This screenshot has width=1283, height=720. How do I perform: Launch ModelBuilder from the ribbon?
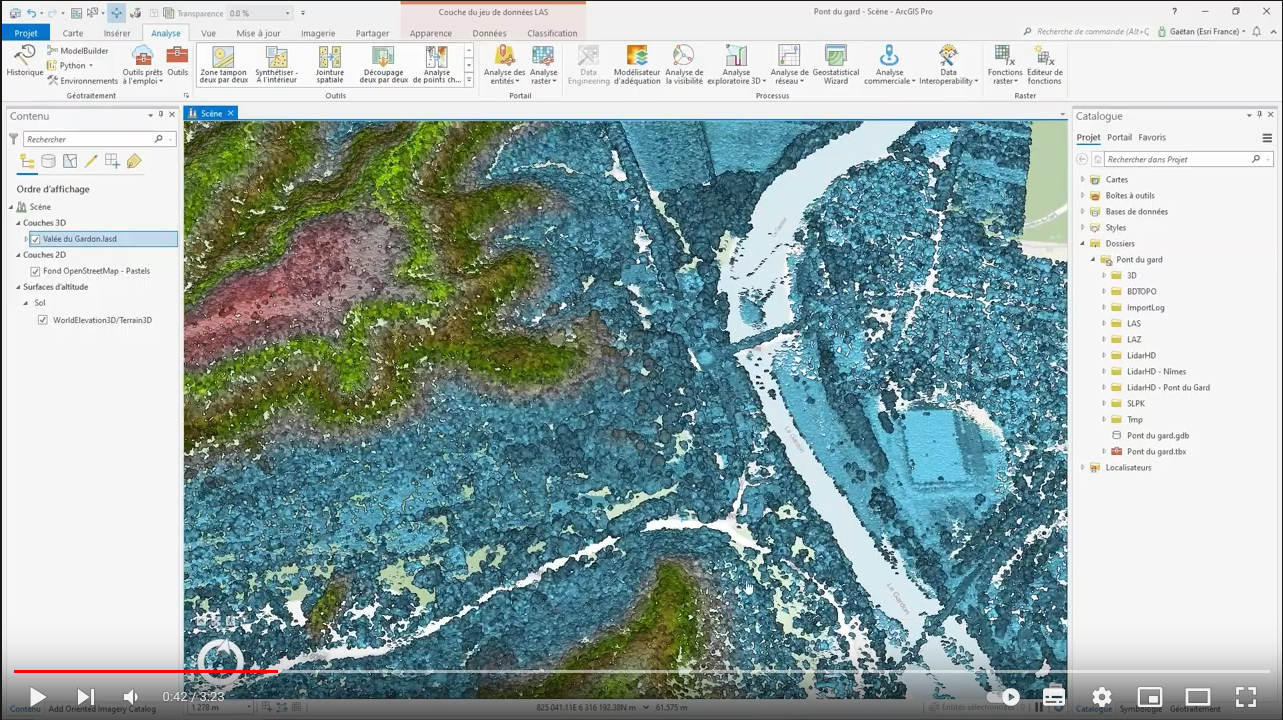point(84,50)
